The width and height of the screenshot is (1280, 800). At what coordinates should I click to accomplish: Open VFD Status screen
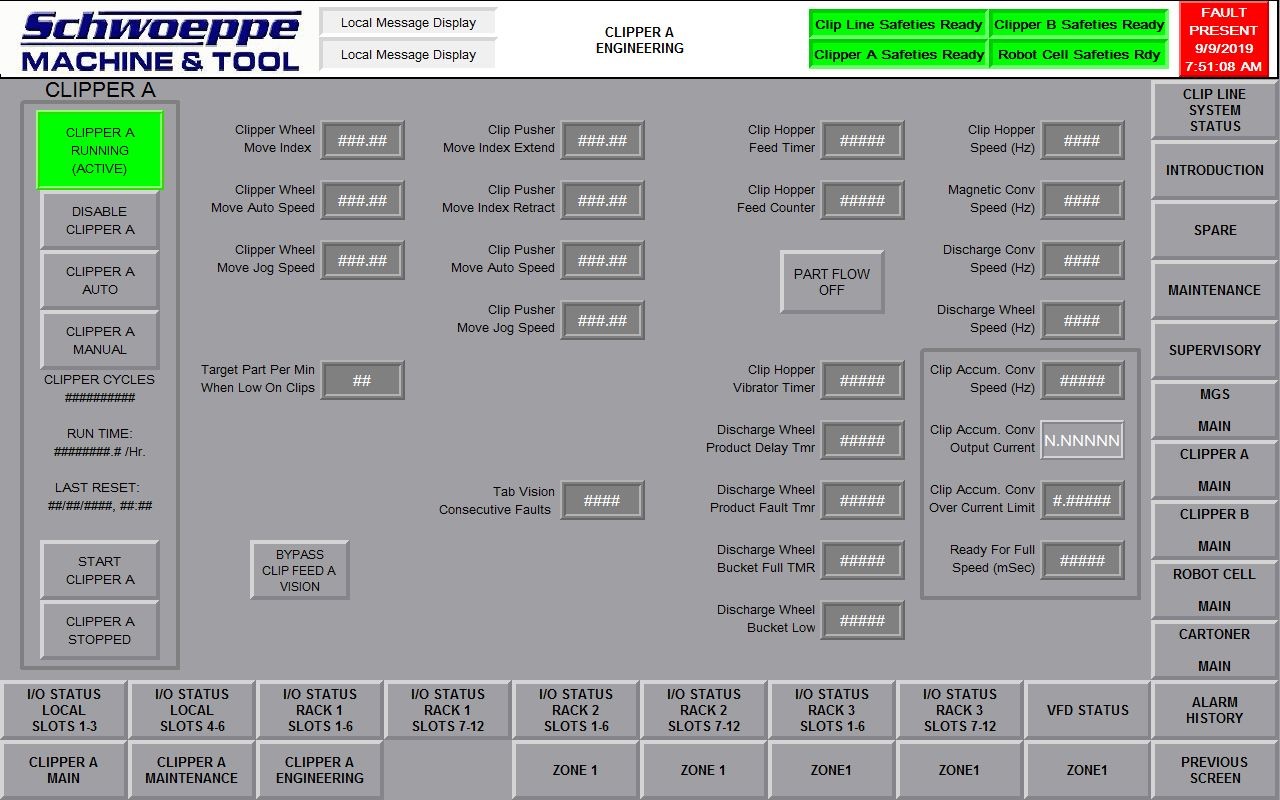(x=1088, y=710)
